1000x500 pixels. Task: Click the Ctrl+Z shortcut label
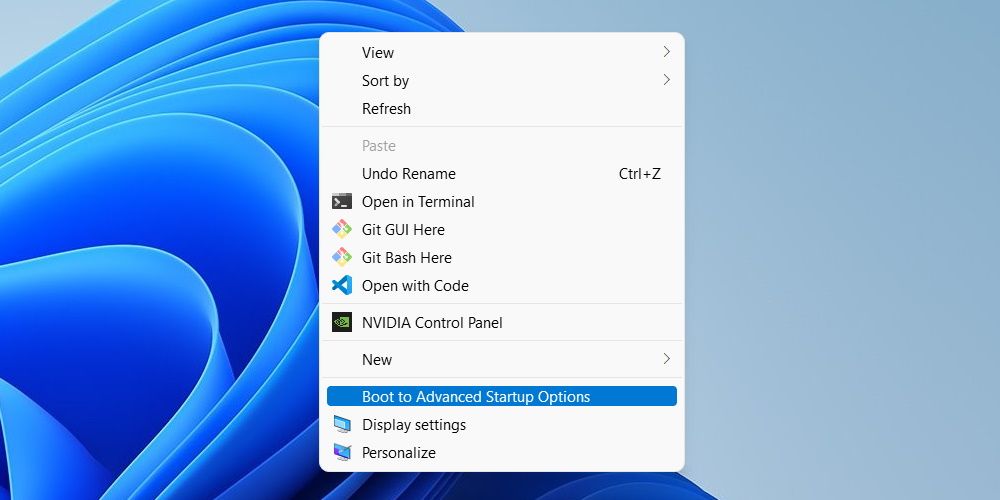(640, 173)
